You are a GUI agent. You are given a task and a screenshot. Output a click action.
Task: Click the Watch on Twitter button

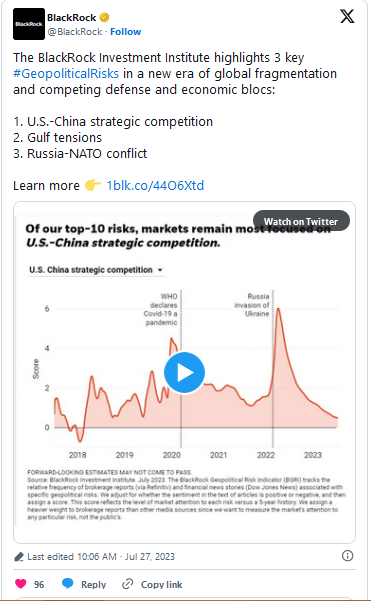301,221
